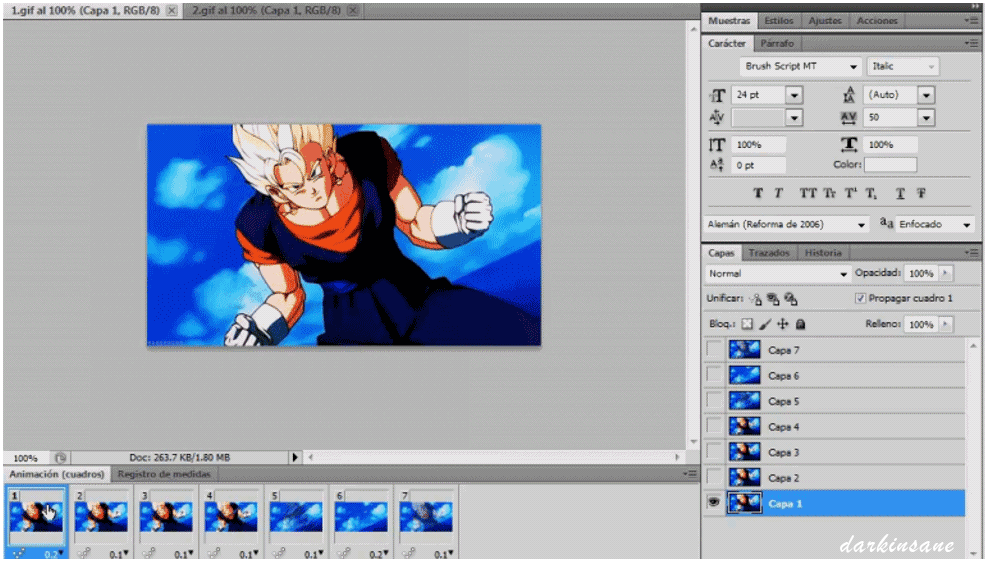Switch to the 2.gif document tab
Screen dimensions: 988x562
point(266,11)
